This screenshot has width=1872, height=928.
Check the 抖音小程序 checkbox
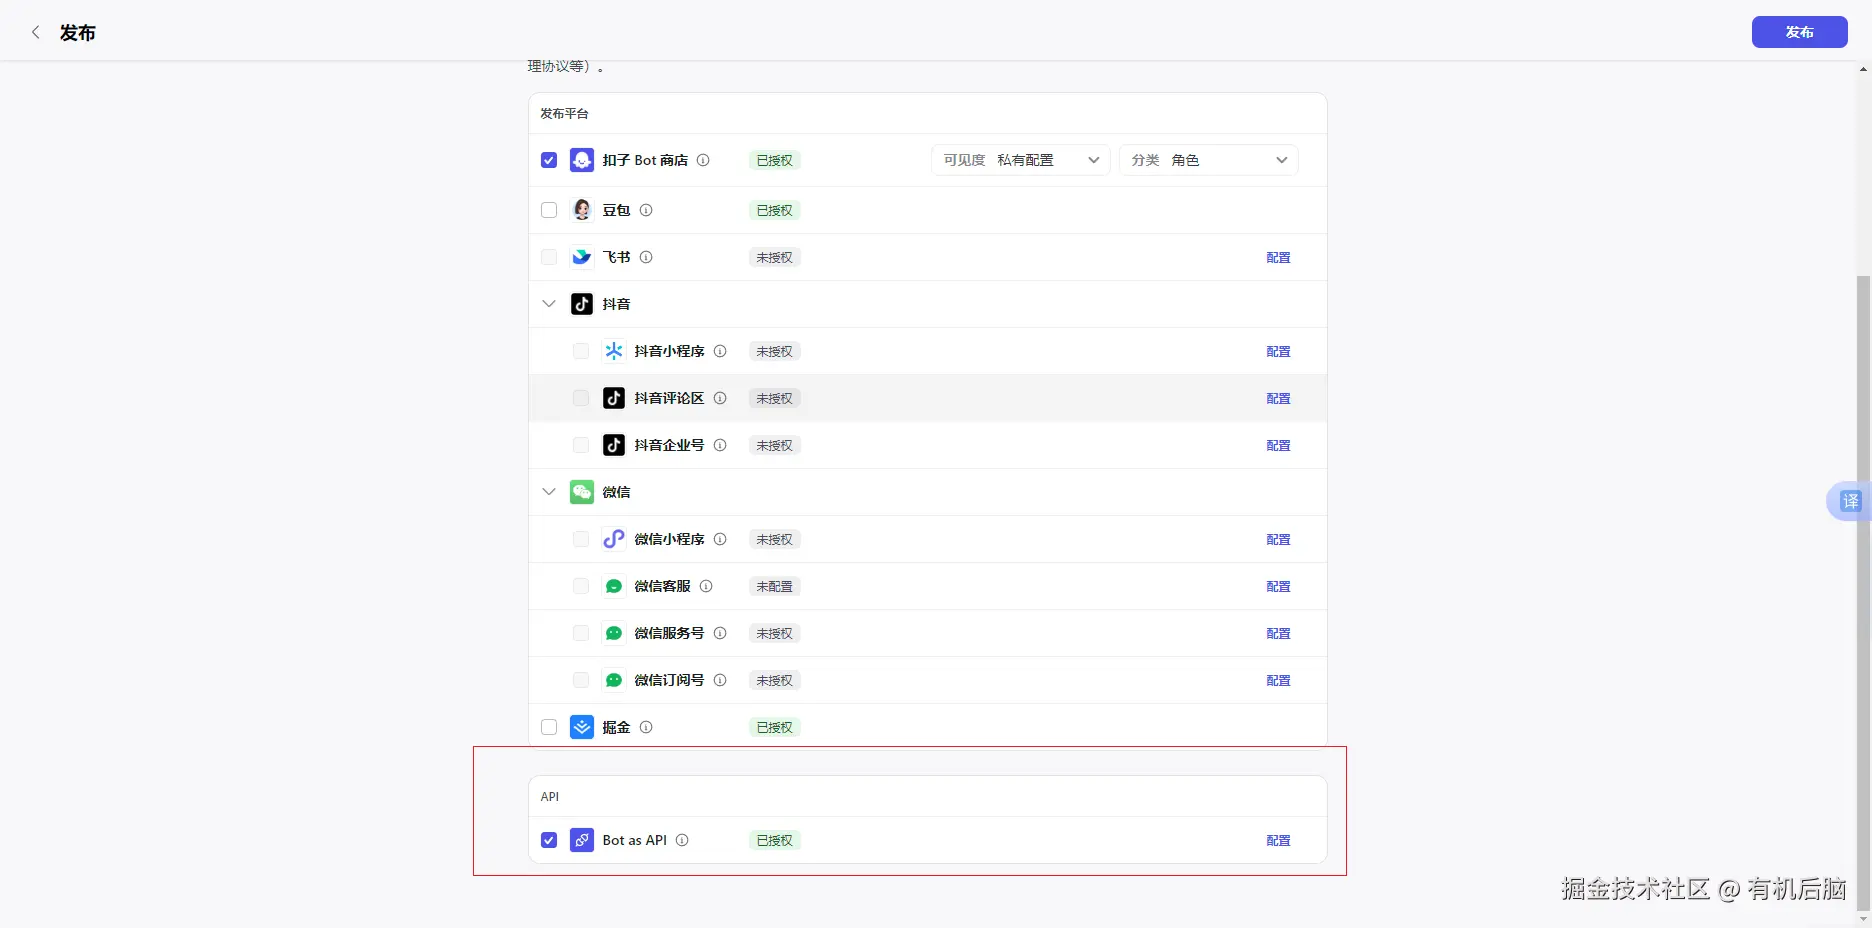pyautogui.click(x=581, y=351)
